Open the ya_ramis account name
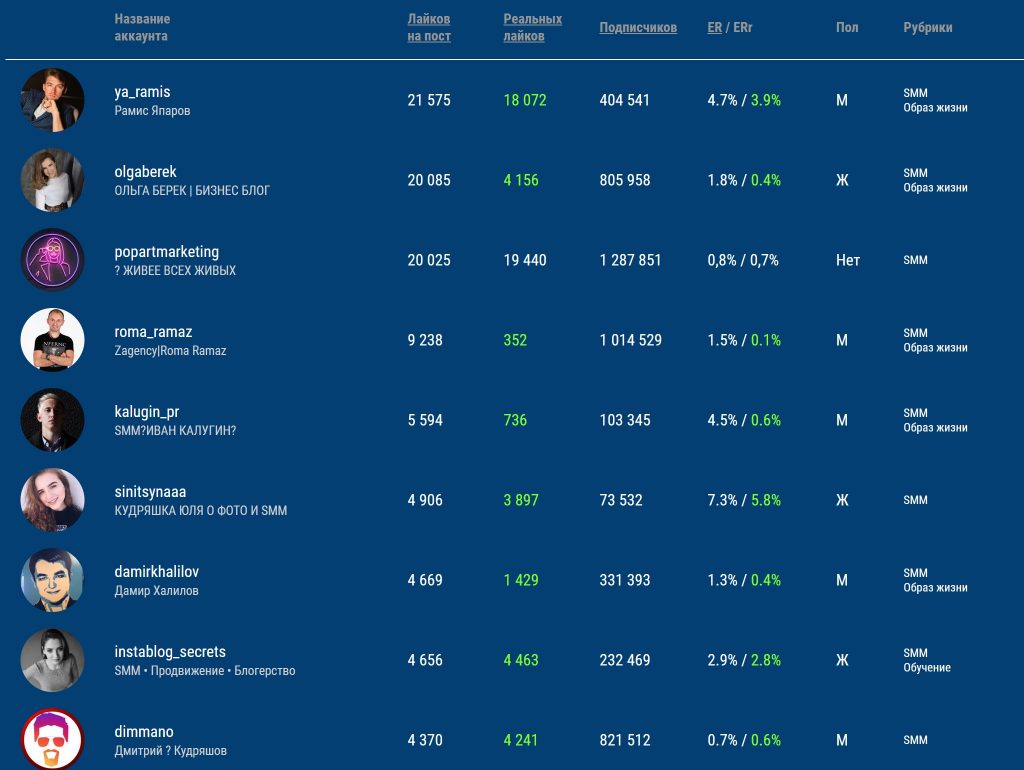 [142, 92]
